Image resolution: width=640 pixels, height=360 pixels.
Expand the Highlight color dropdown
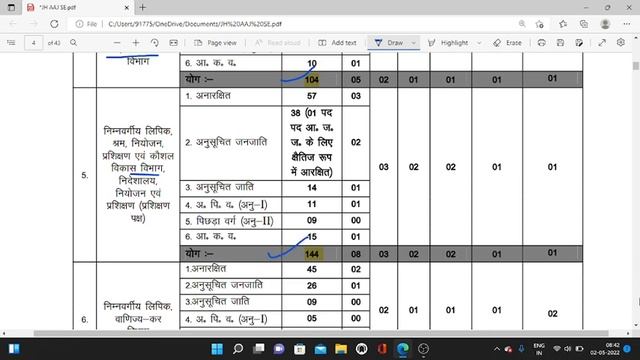tap(479, 42)
